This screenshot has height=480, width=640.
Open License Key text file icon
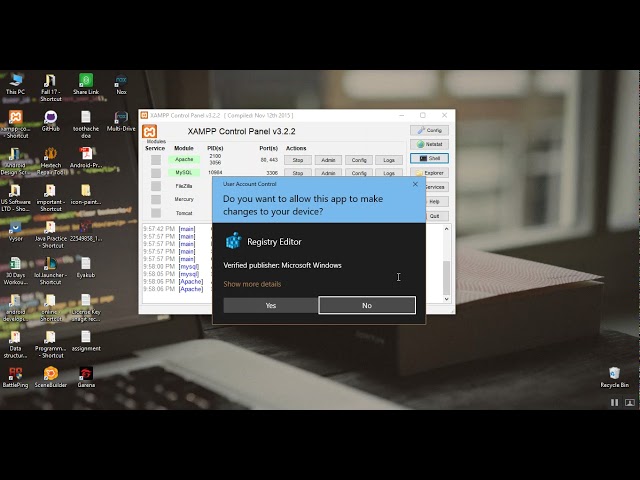pyautogui.click(x=86, y=307)
